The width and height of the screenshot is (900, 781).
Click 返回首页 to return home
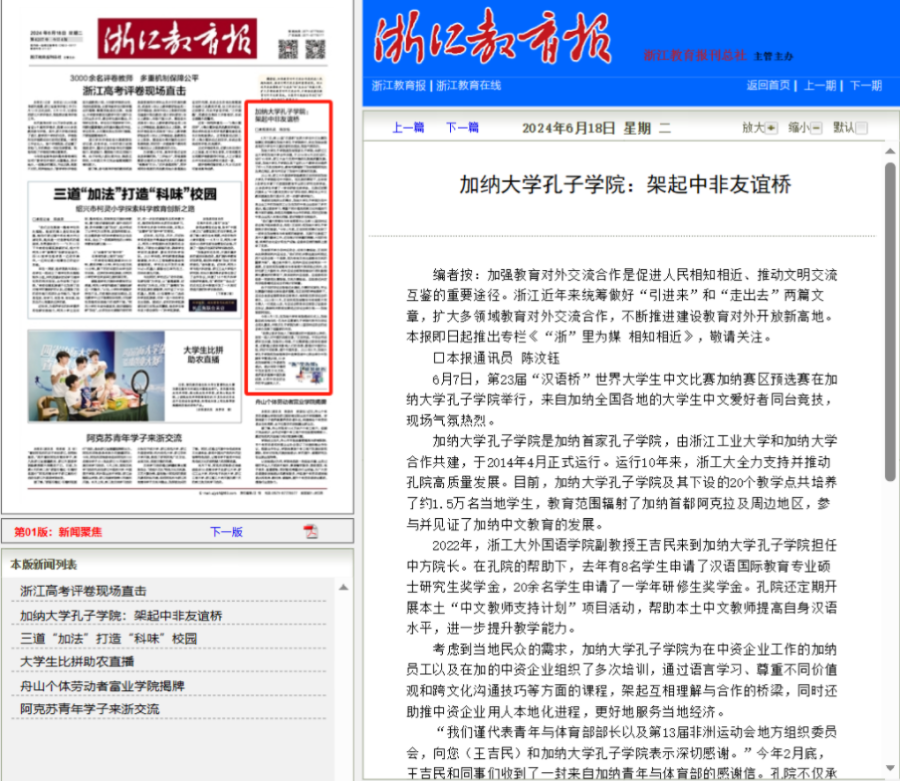pos(768,86)
